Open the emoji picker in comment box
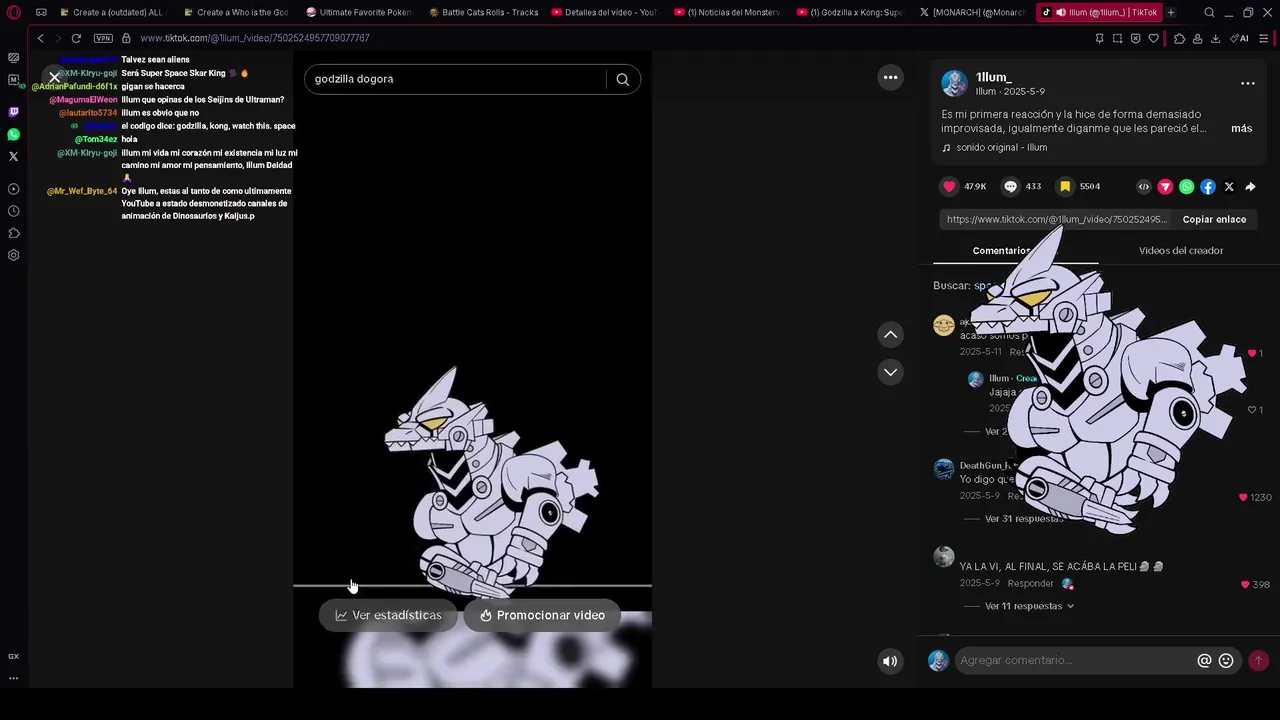 [1226, 661]
